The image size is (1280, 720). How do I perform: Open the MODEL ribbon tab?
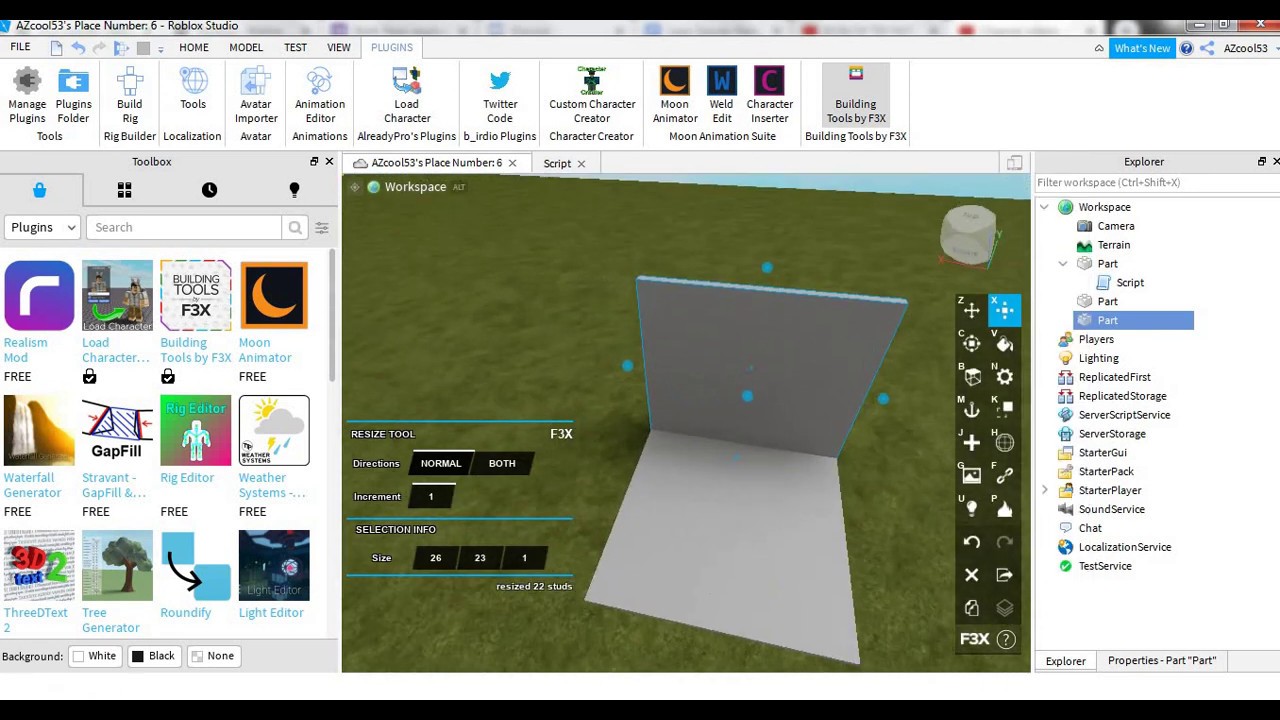pos(246,47)
